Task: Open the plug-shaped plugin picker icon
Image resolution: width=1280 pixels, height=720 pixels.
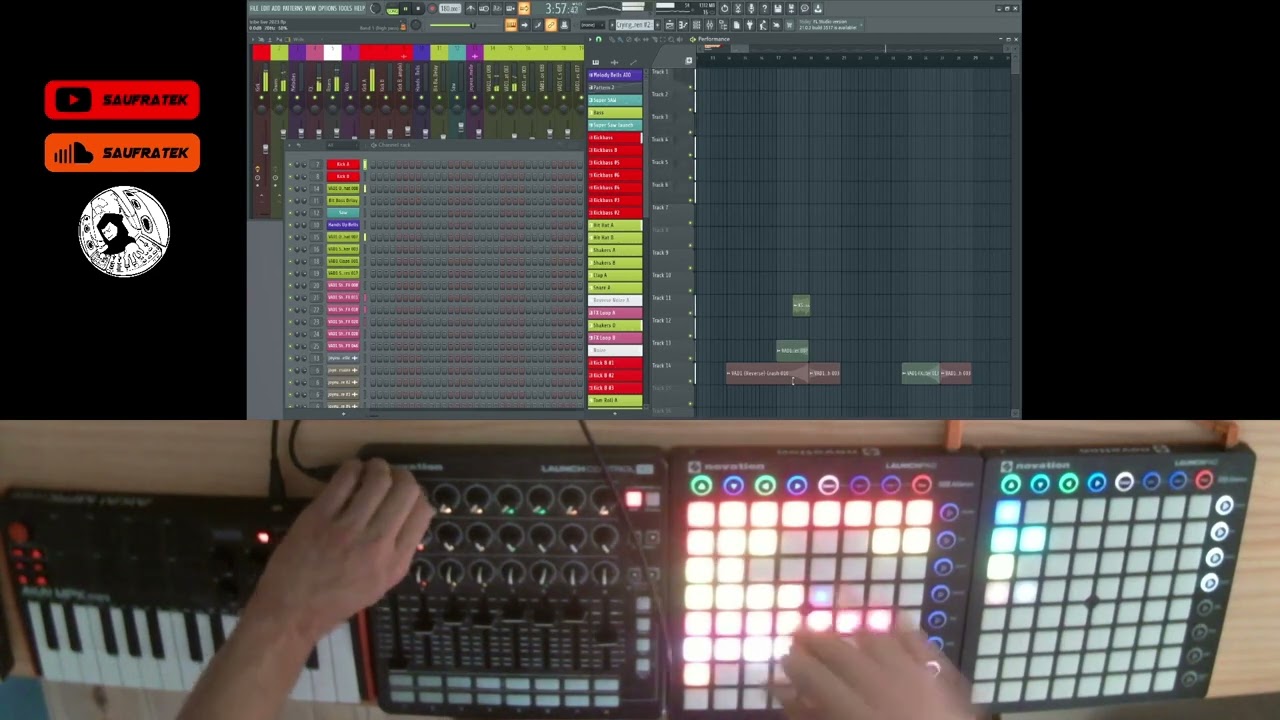Action: [750, 25]
